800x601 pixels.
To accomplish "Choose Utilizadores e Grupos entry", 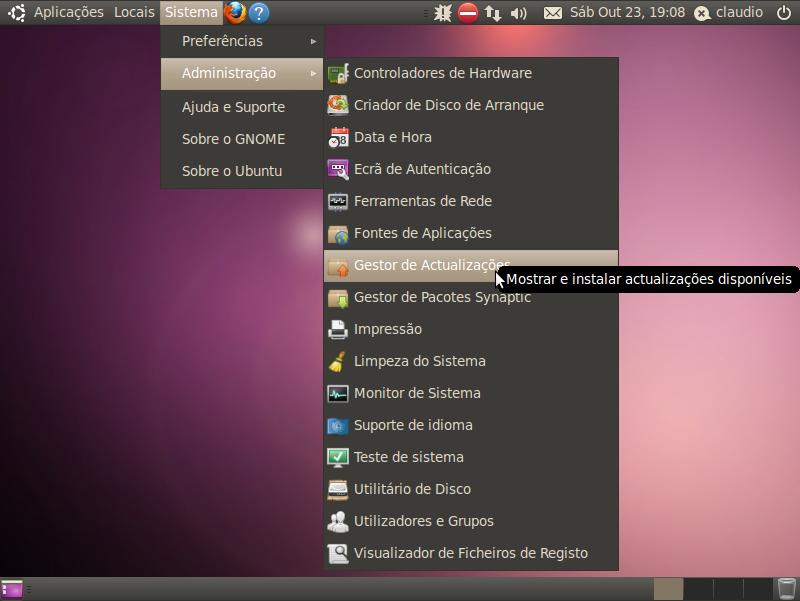I will coord(423,521).
